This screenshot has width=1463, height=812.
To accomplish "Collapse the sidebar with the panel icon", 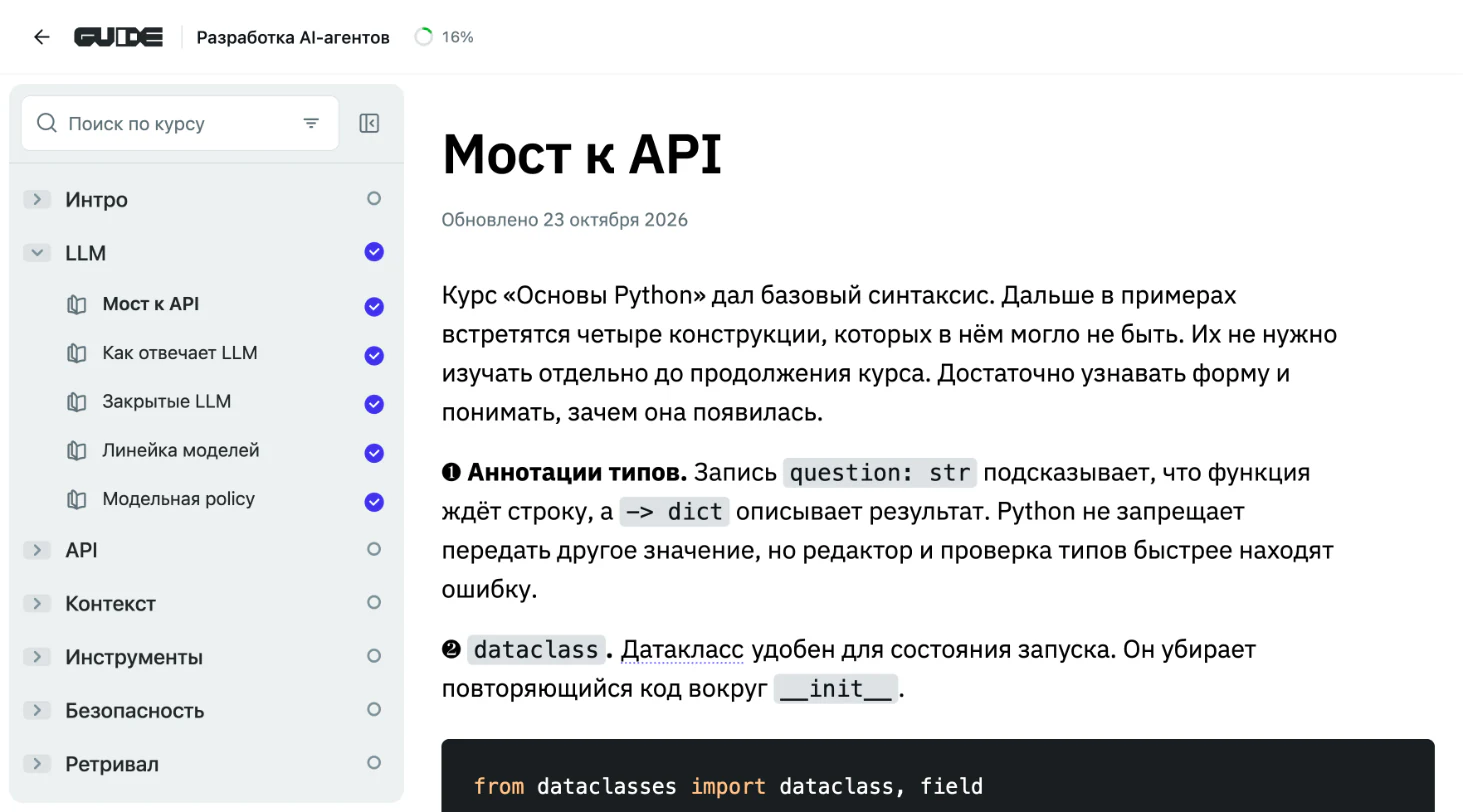I will (369, 123).
